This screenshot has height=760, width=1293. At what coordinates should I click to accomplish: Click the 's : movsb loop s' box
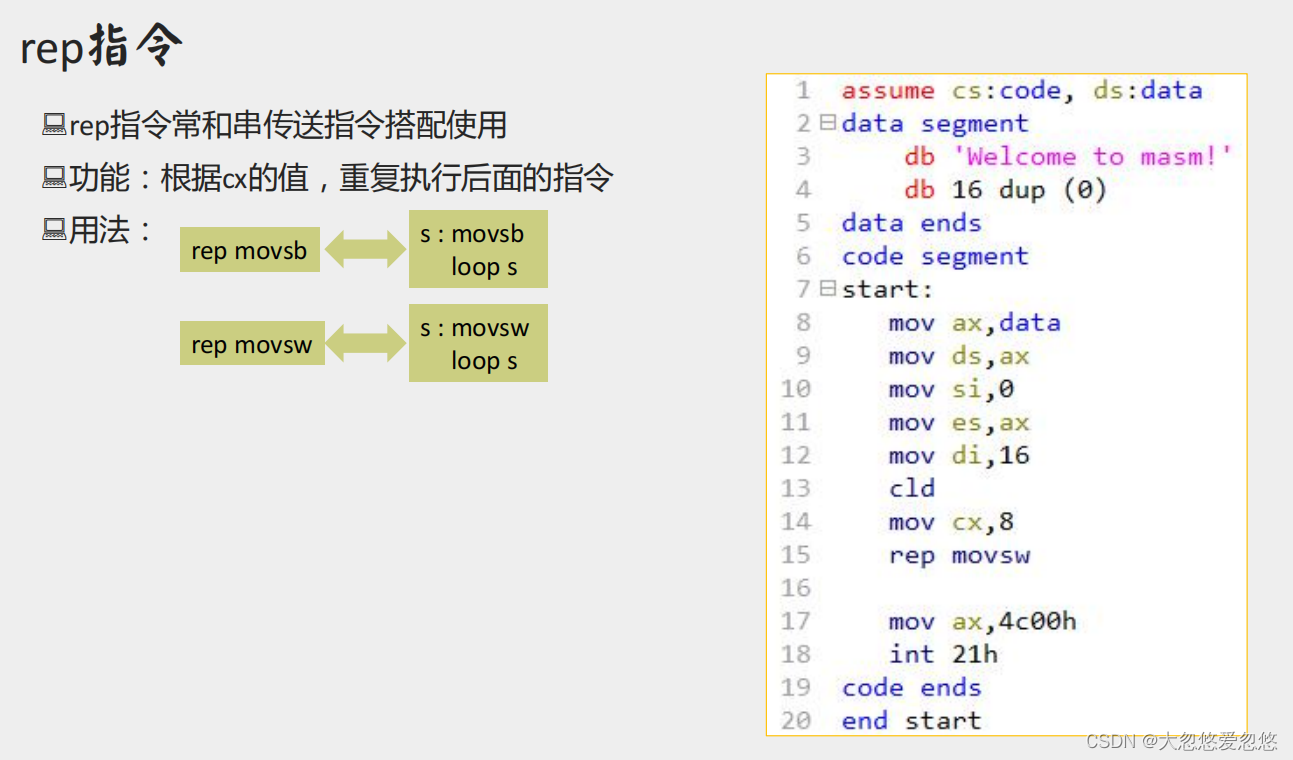(478, 249)
